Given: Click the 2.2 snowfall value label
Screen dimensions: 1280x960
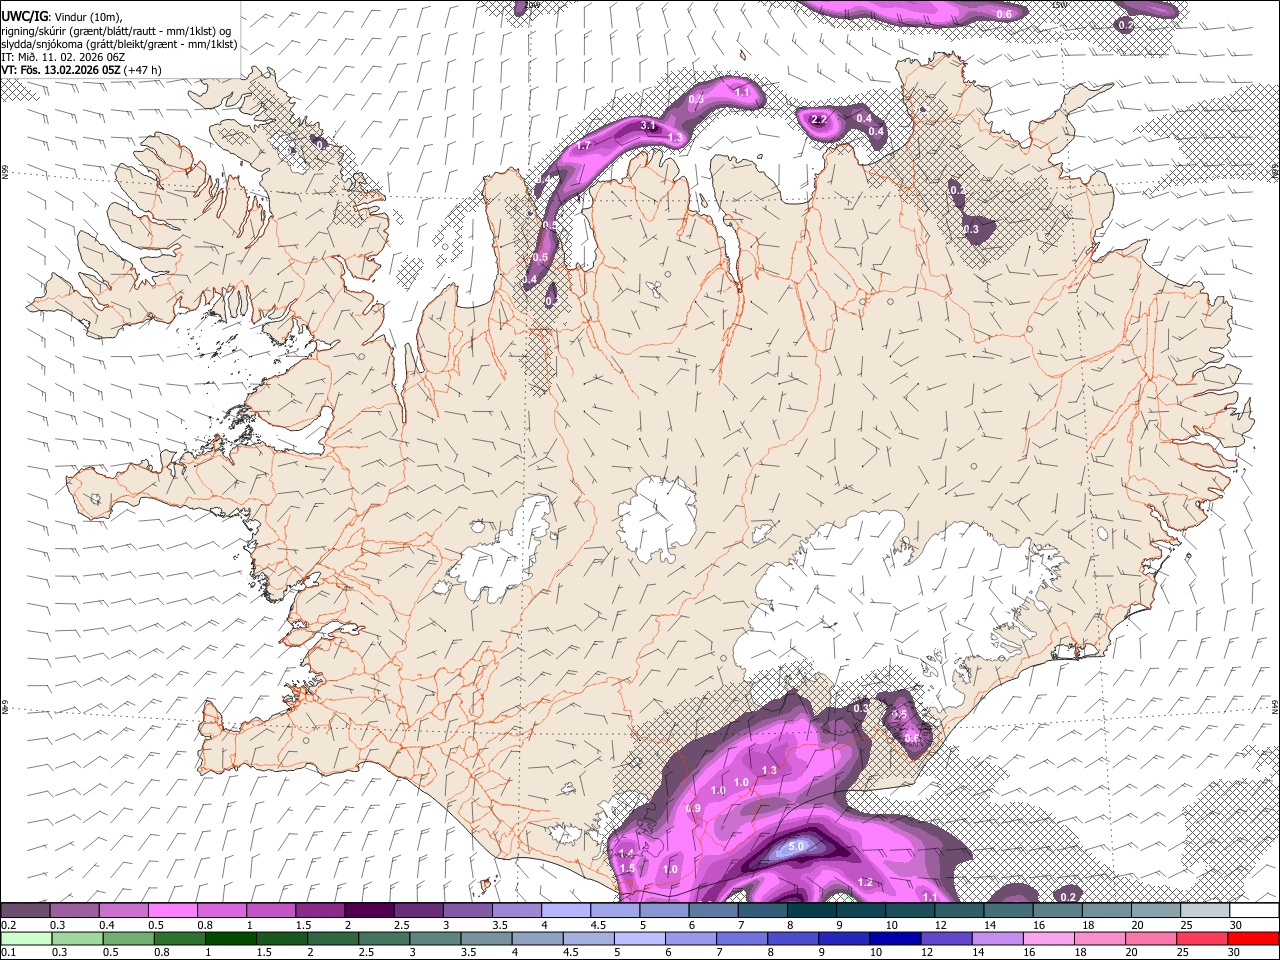Looking at the screenshot, I should coord(819,120).
